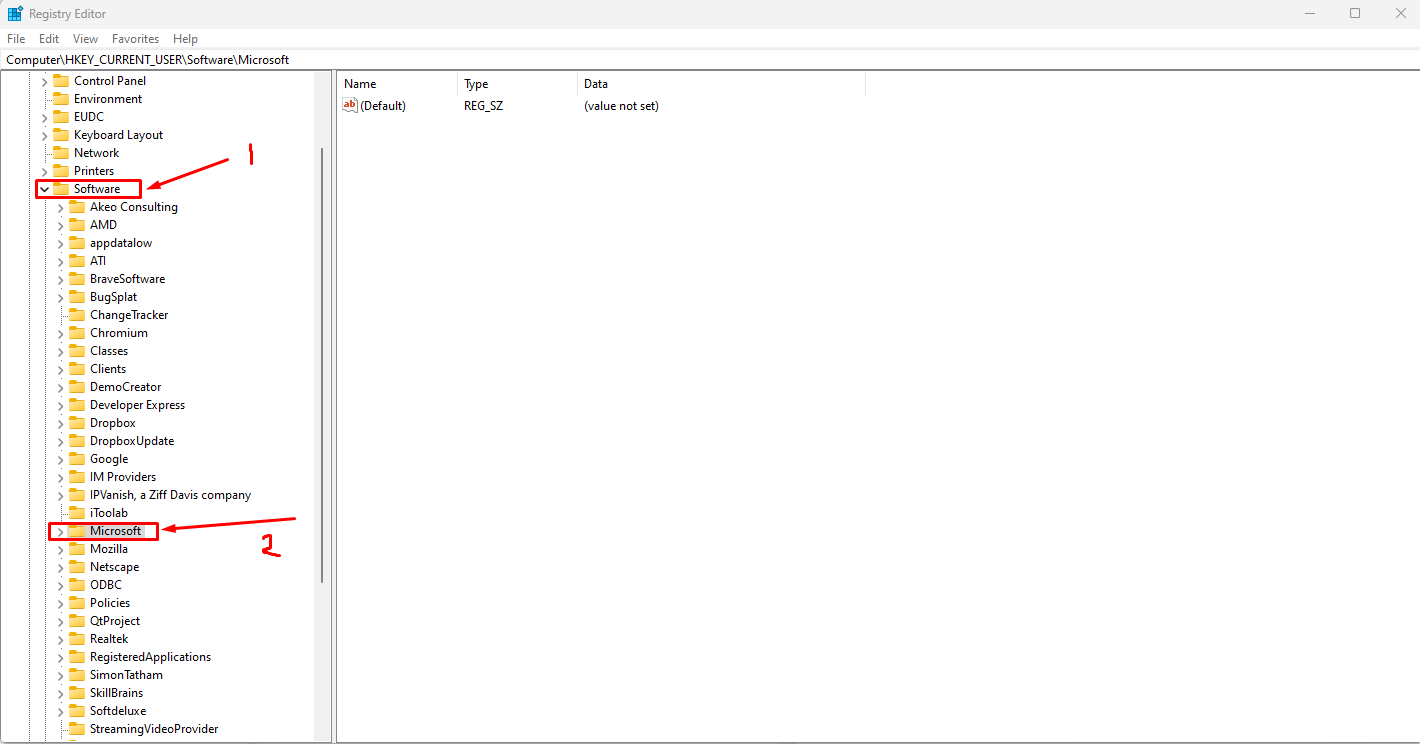Click the Registry Editor app icon in title bar
1420x744 pixels.
[x=15, y=13]
